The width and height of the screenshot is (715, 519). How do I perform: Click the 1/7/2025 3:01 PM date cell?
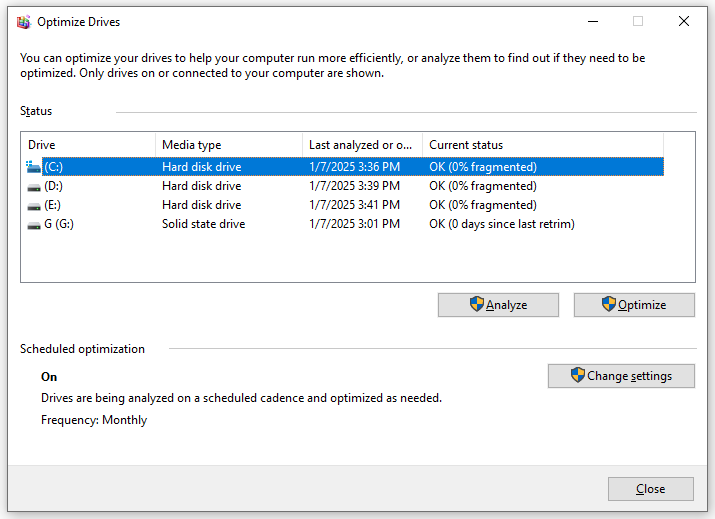(354, 224)
